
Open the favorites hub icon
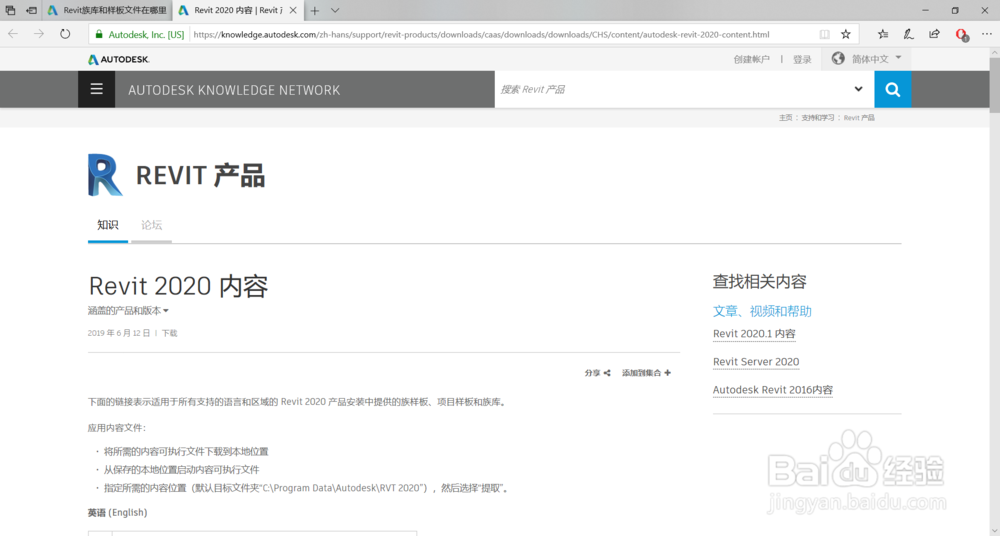pos(883,34)
